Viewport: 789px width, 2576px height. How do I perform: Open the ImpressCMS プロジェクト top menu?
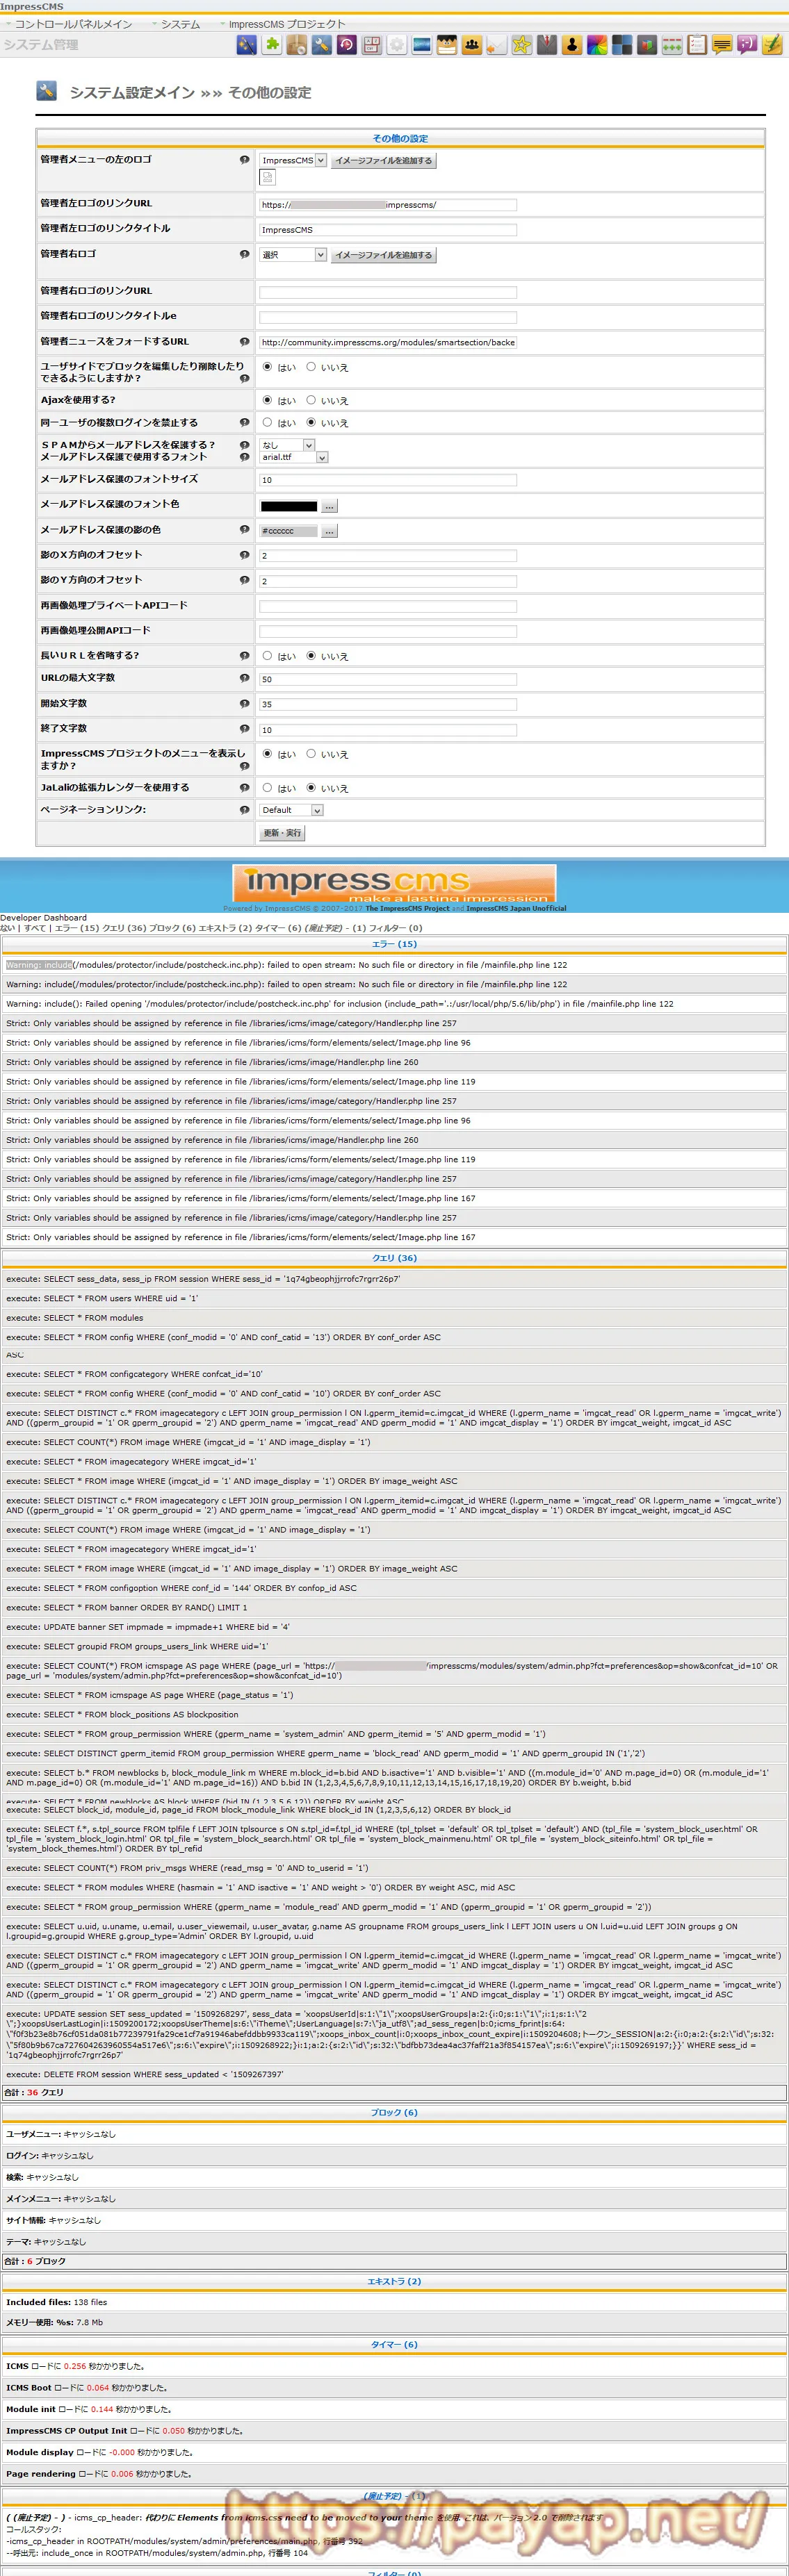point(287,24)
